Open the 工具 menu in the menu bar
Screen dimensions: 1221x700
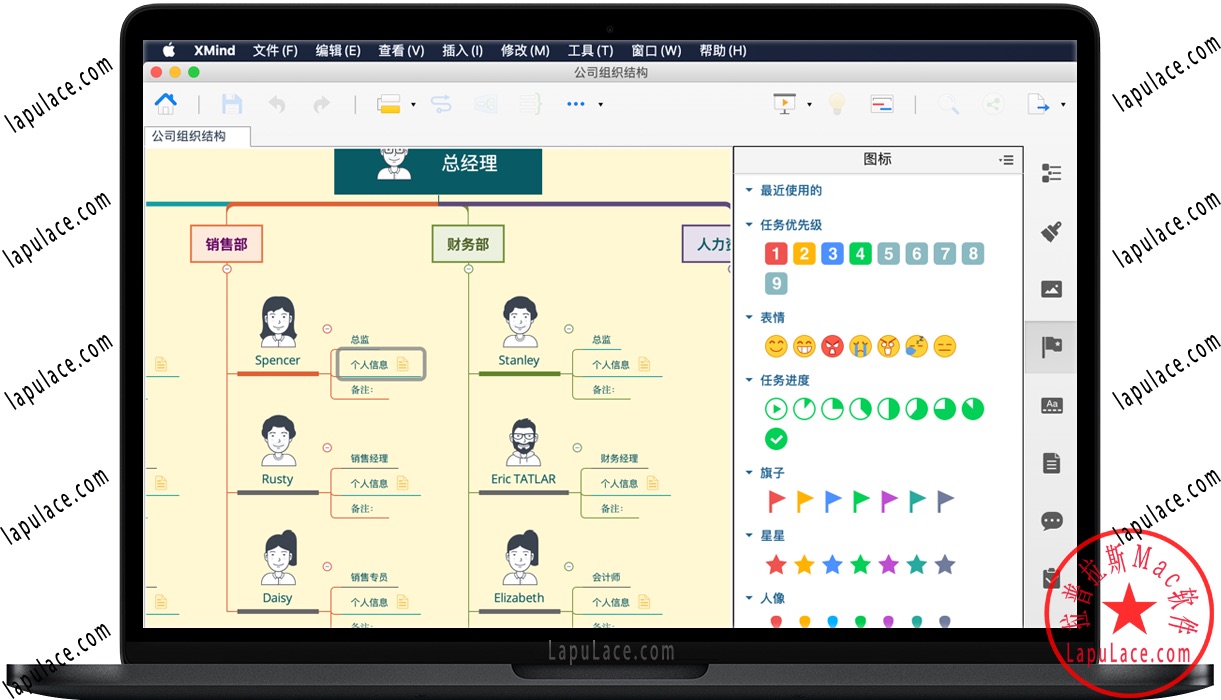tap(590, 50)
